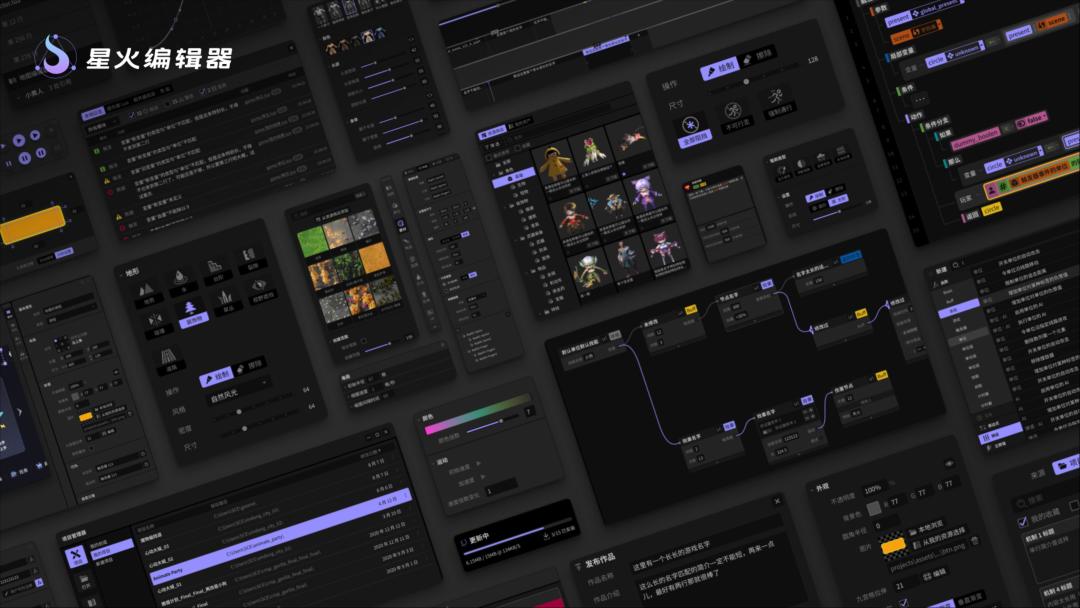Select the stepped terrain tool icon
Viewport: 1080px width, 608px height.
215,266
